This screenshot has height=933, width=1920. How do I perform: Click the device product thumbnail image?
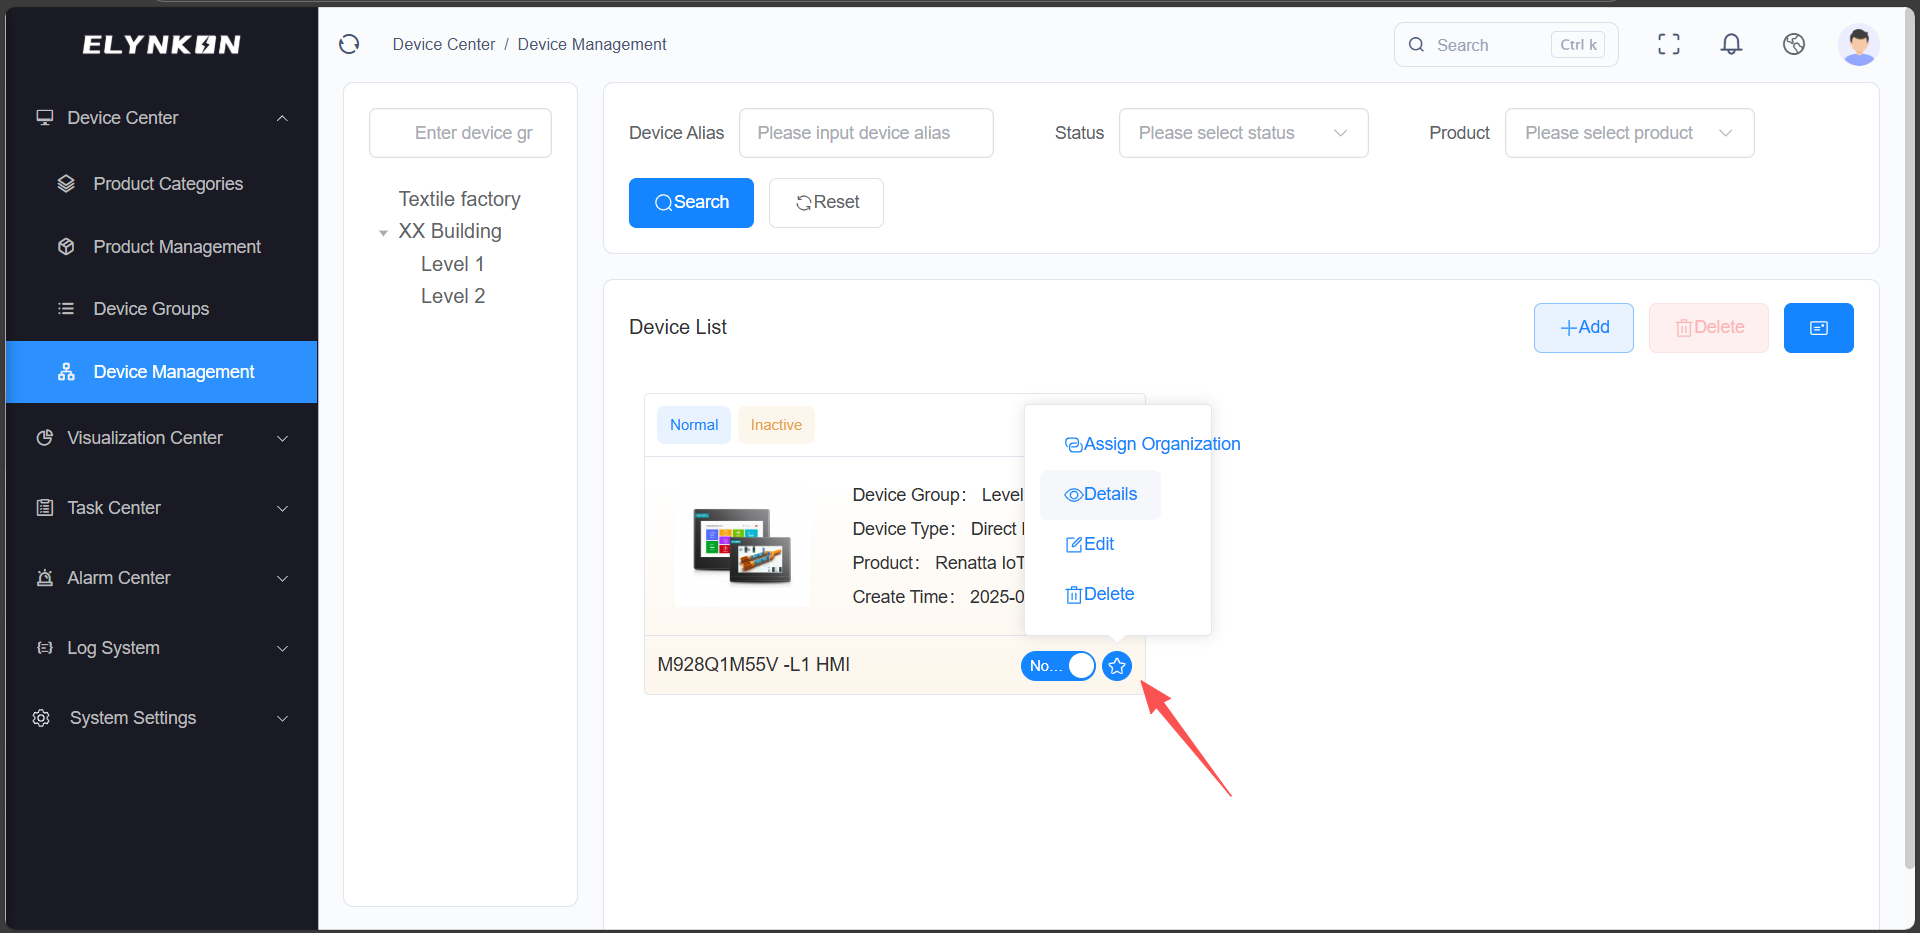tap(742, 546)
